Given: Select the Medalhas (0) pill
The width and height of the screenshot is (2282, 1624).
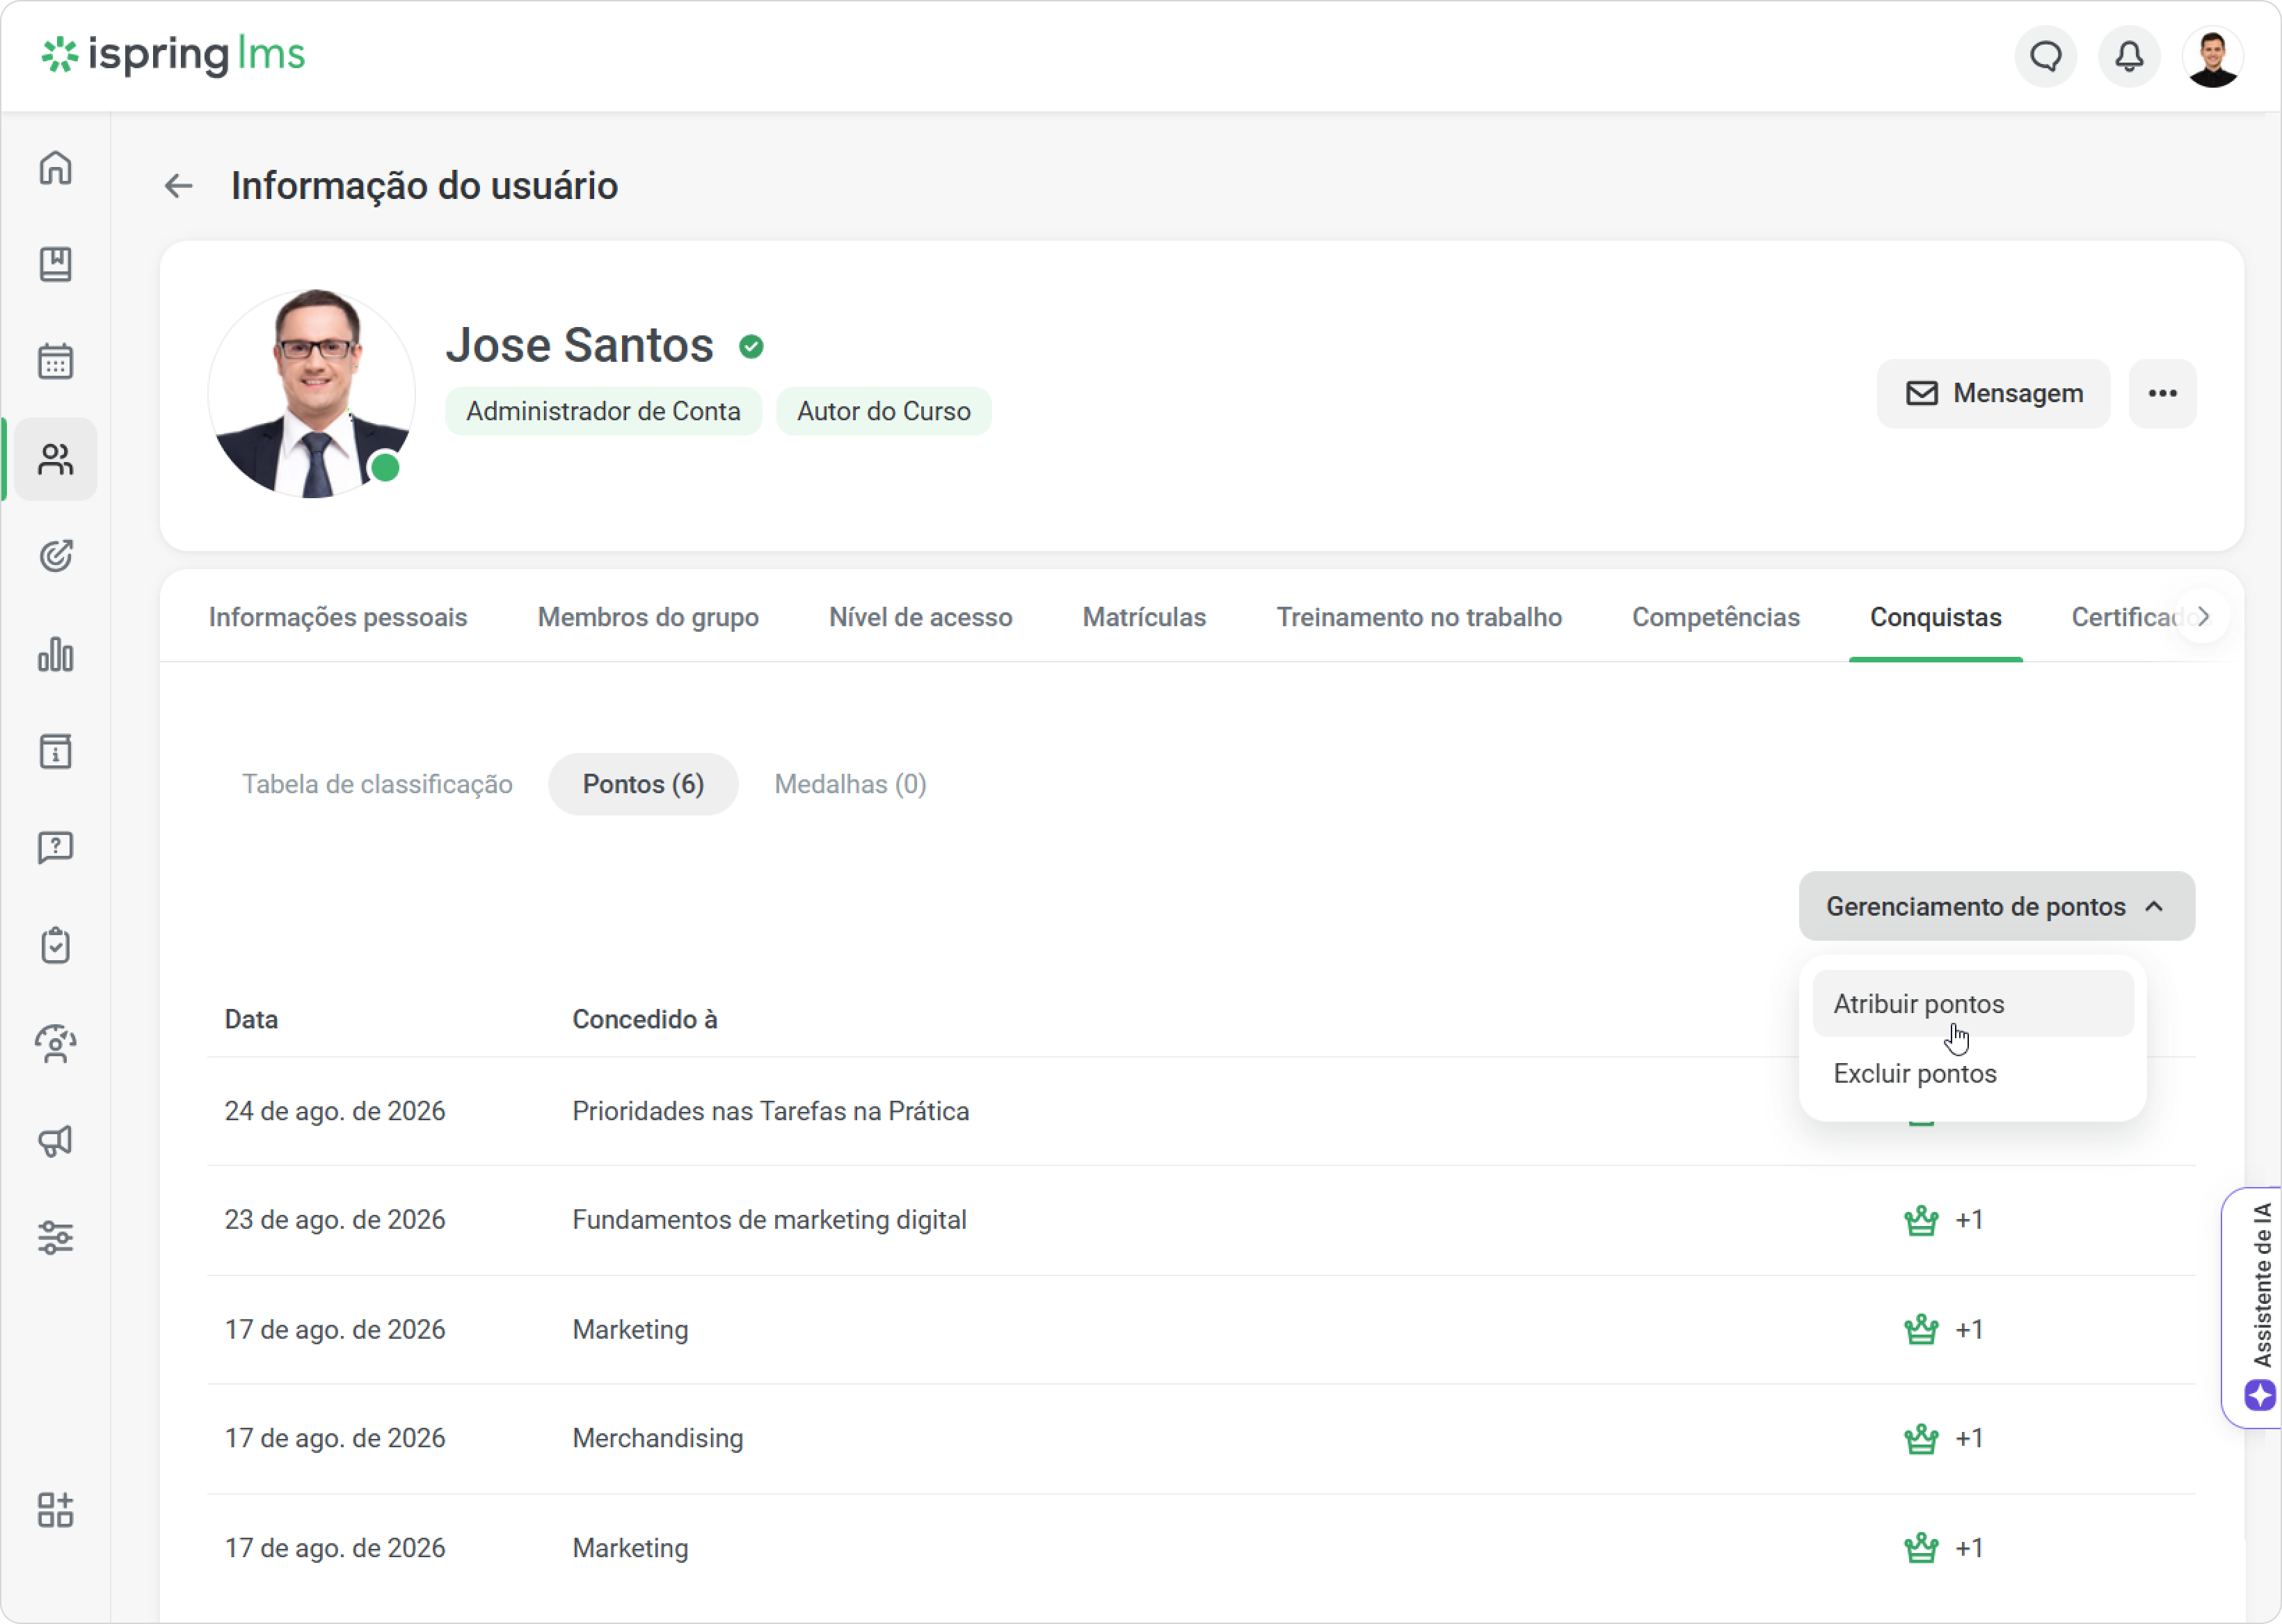Looking at the screenshot, I should click(x=850, y=784).
